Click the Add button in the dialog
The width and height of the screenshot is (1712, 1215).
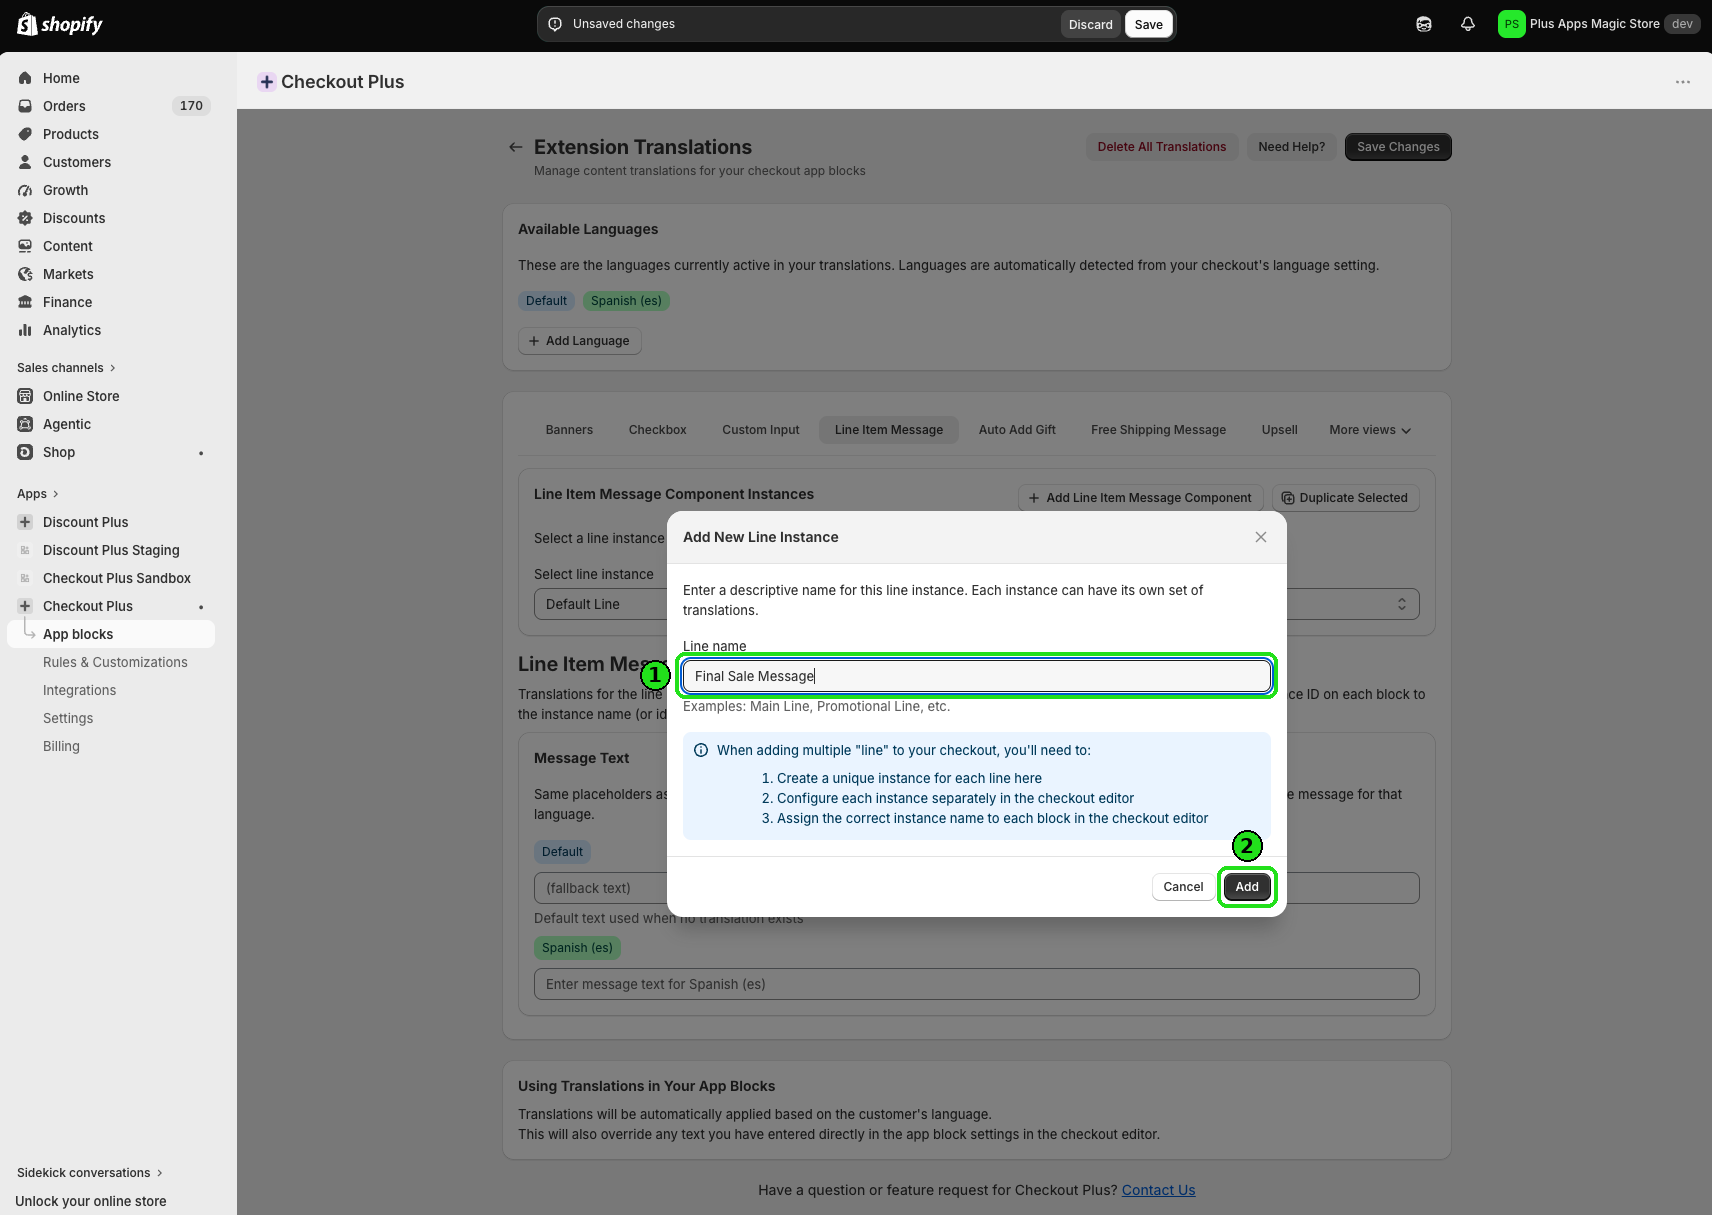coord(1247,887)
